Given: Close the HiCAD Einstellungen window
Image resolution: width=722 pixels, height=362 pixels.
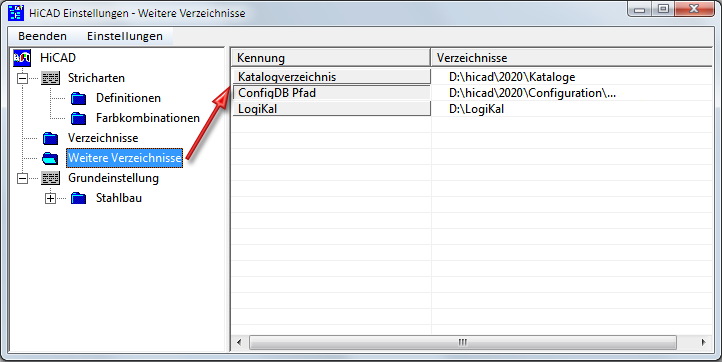Looking at the screenshot, I should point(695,9).
